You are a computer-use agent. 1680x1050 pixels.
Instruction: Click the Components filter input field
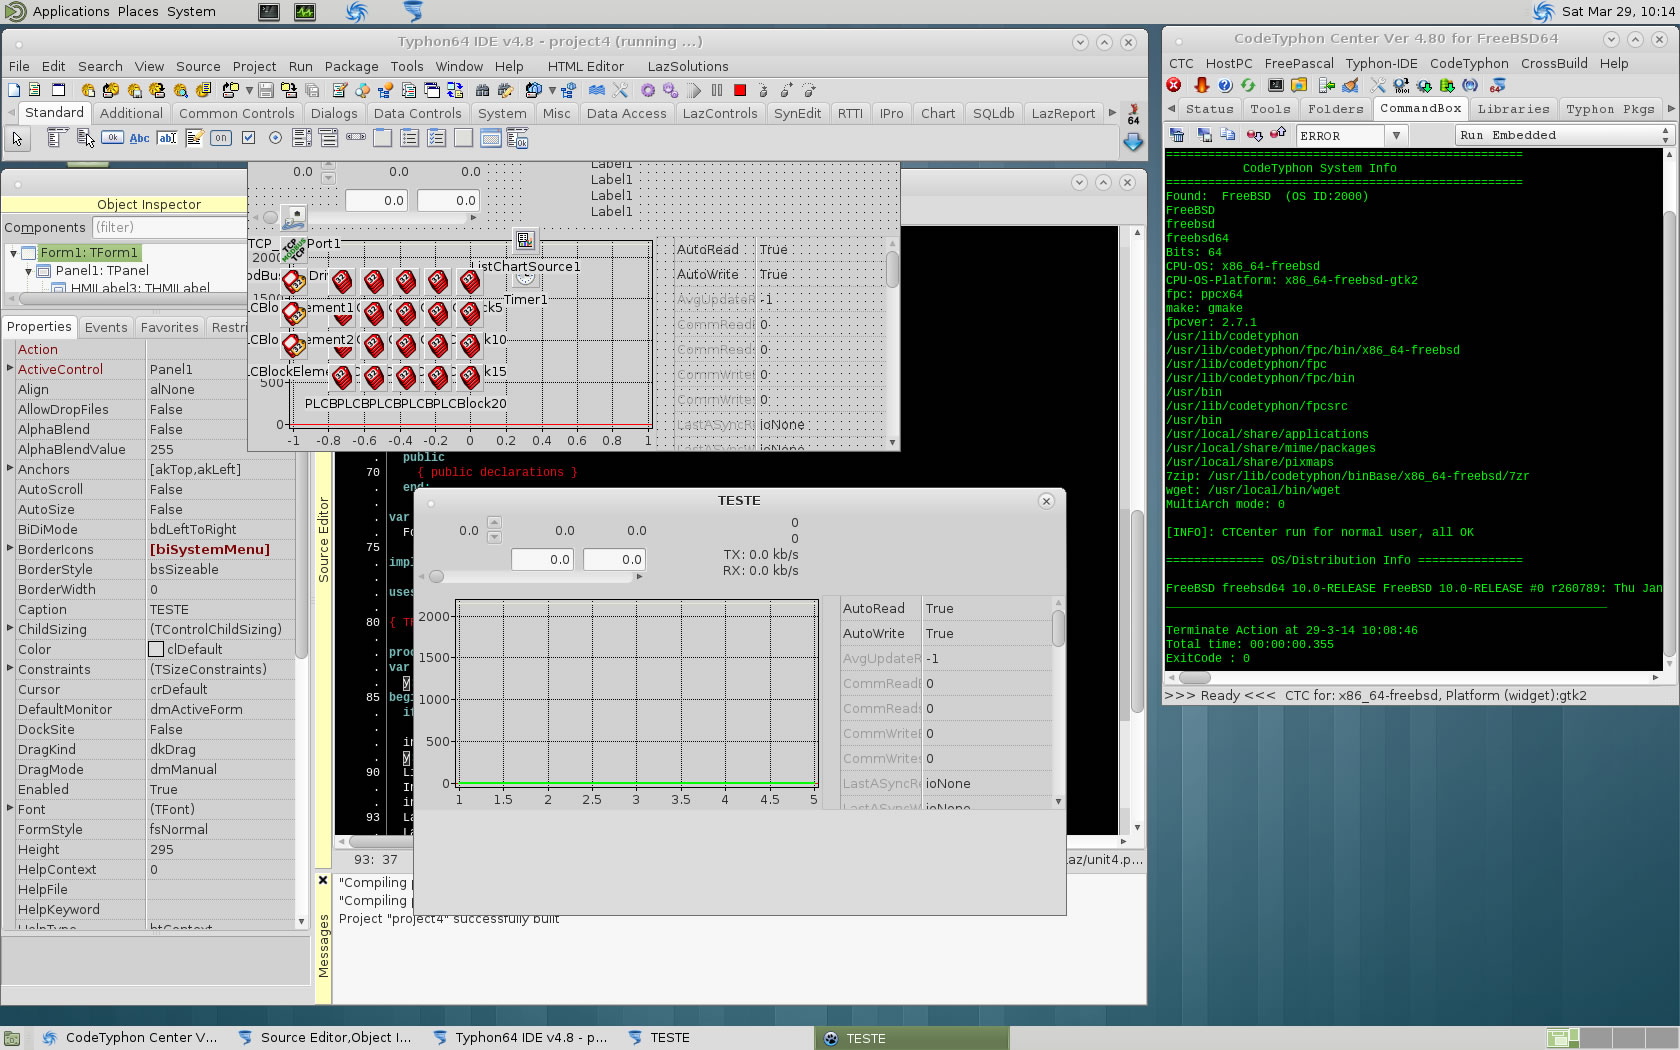click(168, 227)
